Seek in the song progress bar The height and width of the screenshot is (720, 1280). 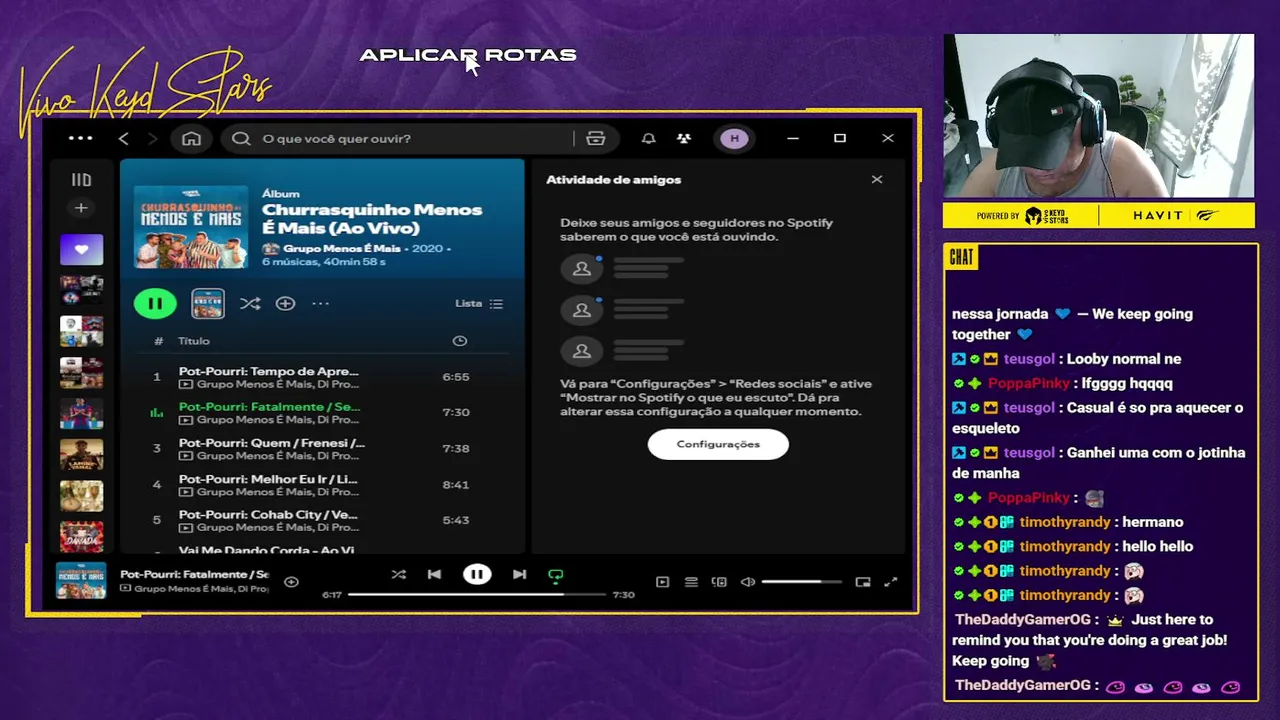[477, 595]
